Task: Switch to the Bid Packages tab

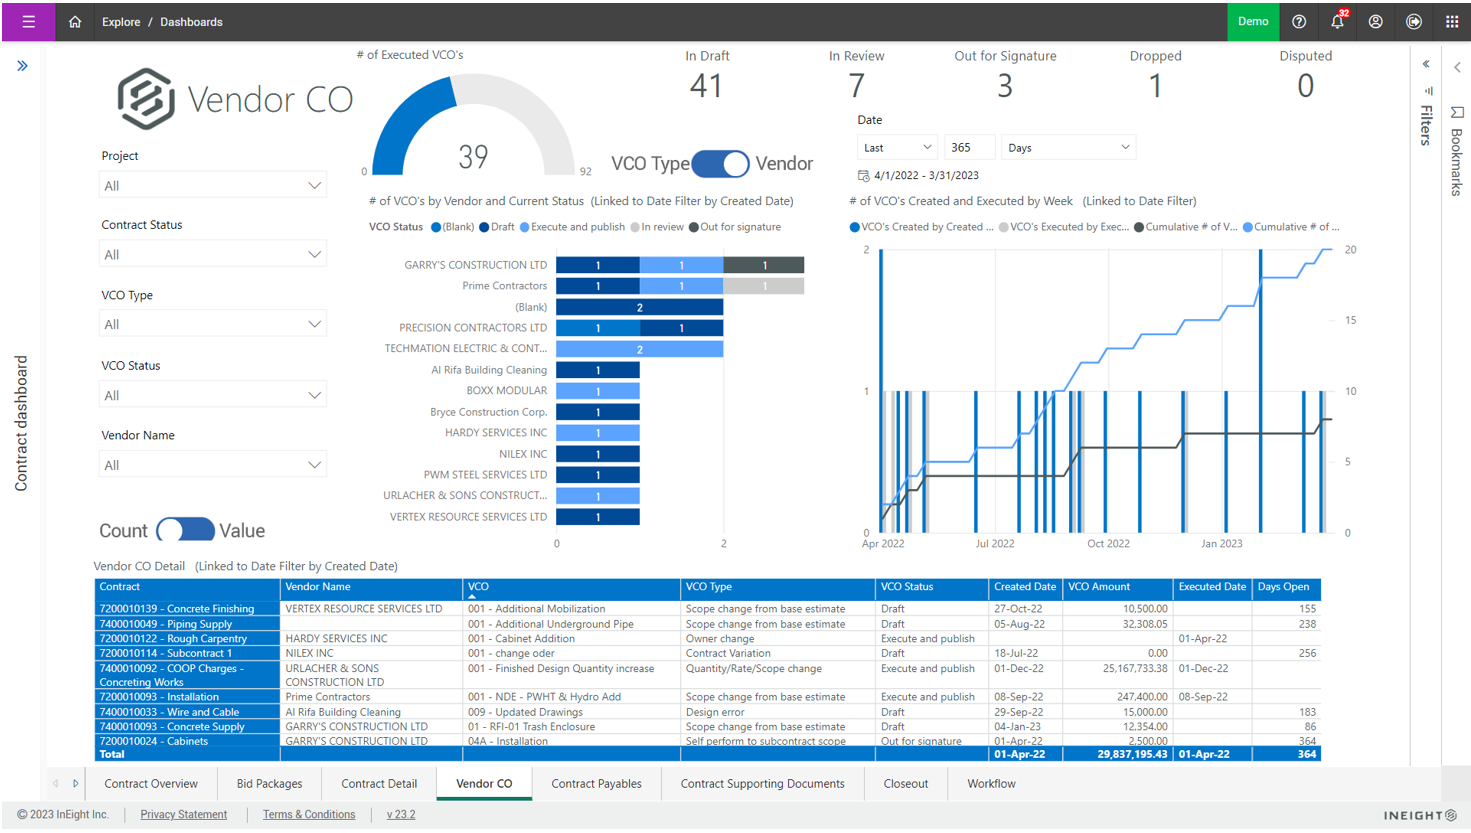Action: (269, 784)
